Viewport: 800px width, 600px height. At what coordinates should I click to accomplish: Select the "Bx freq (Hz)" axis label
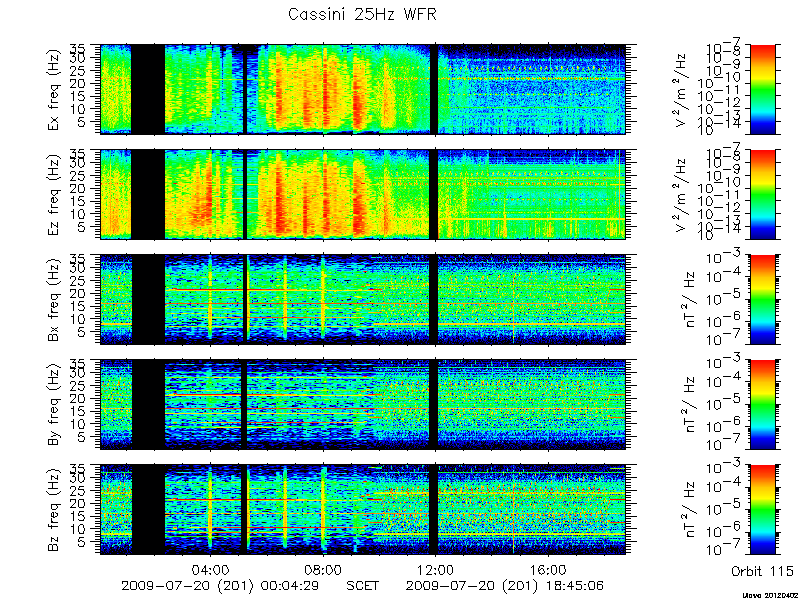(x=54, y=299)
